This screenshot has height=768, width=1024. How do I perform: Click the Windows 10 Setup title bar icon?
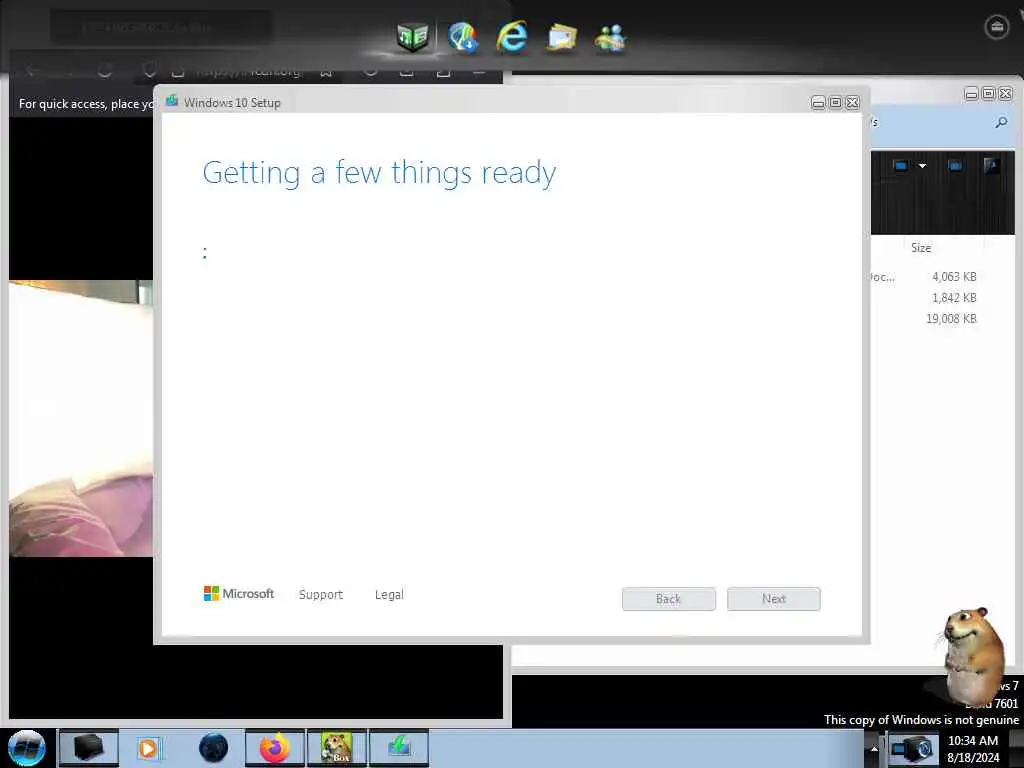(172, 101)
